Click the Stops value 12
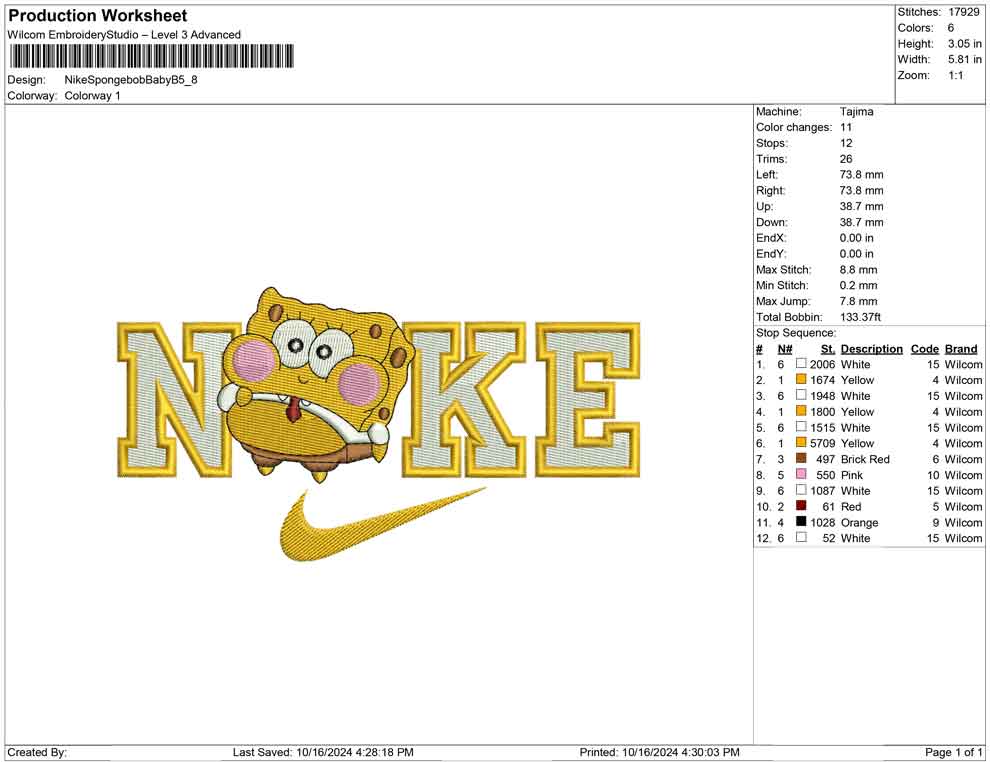Screen dimensions: 990x762 [845, 143]
